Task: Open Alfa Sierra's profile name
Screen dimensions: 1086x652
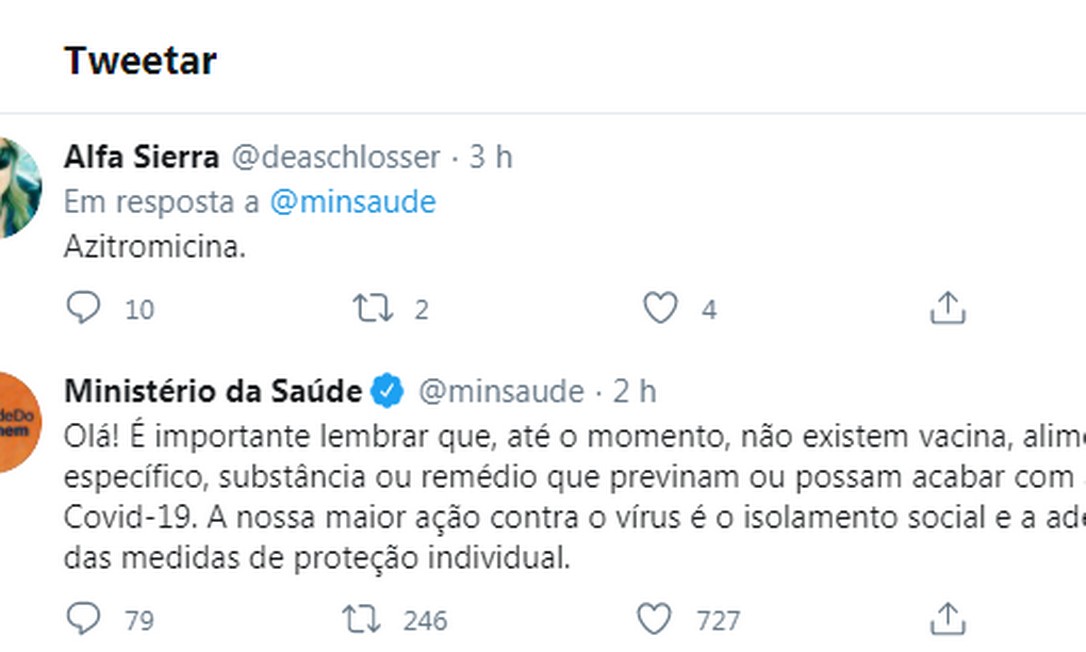Action: 141,157
